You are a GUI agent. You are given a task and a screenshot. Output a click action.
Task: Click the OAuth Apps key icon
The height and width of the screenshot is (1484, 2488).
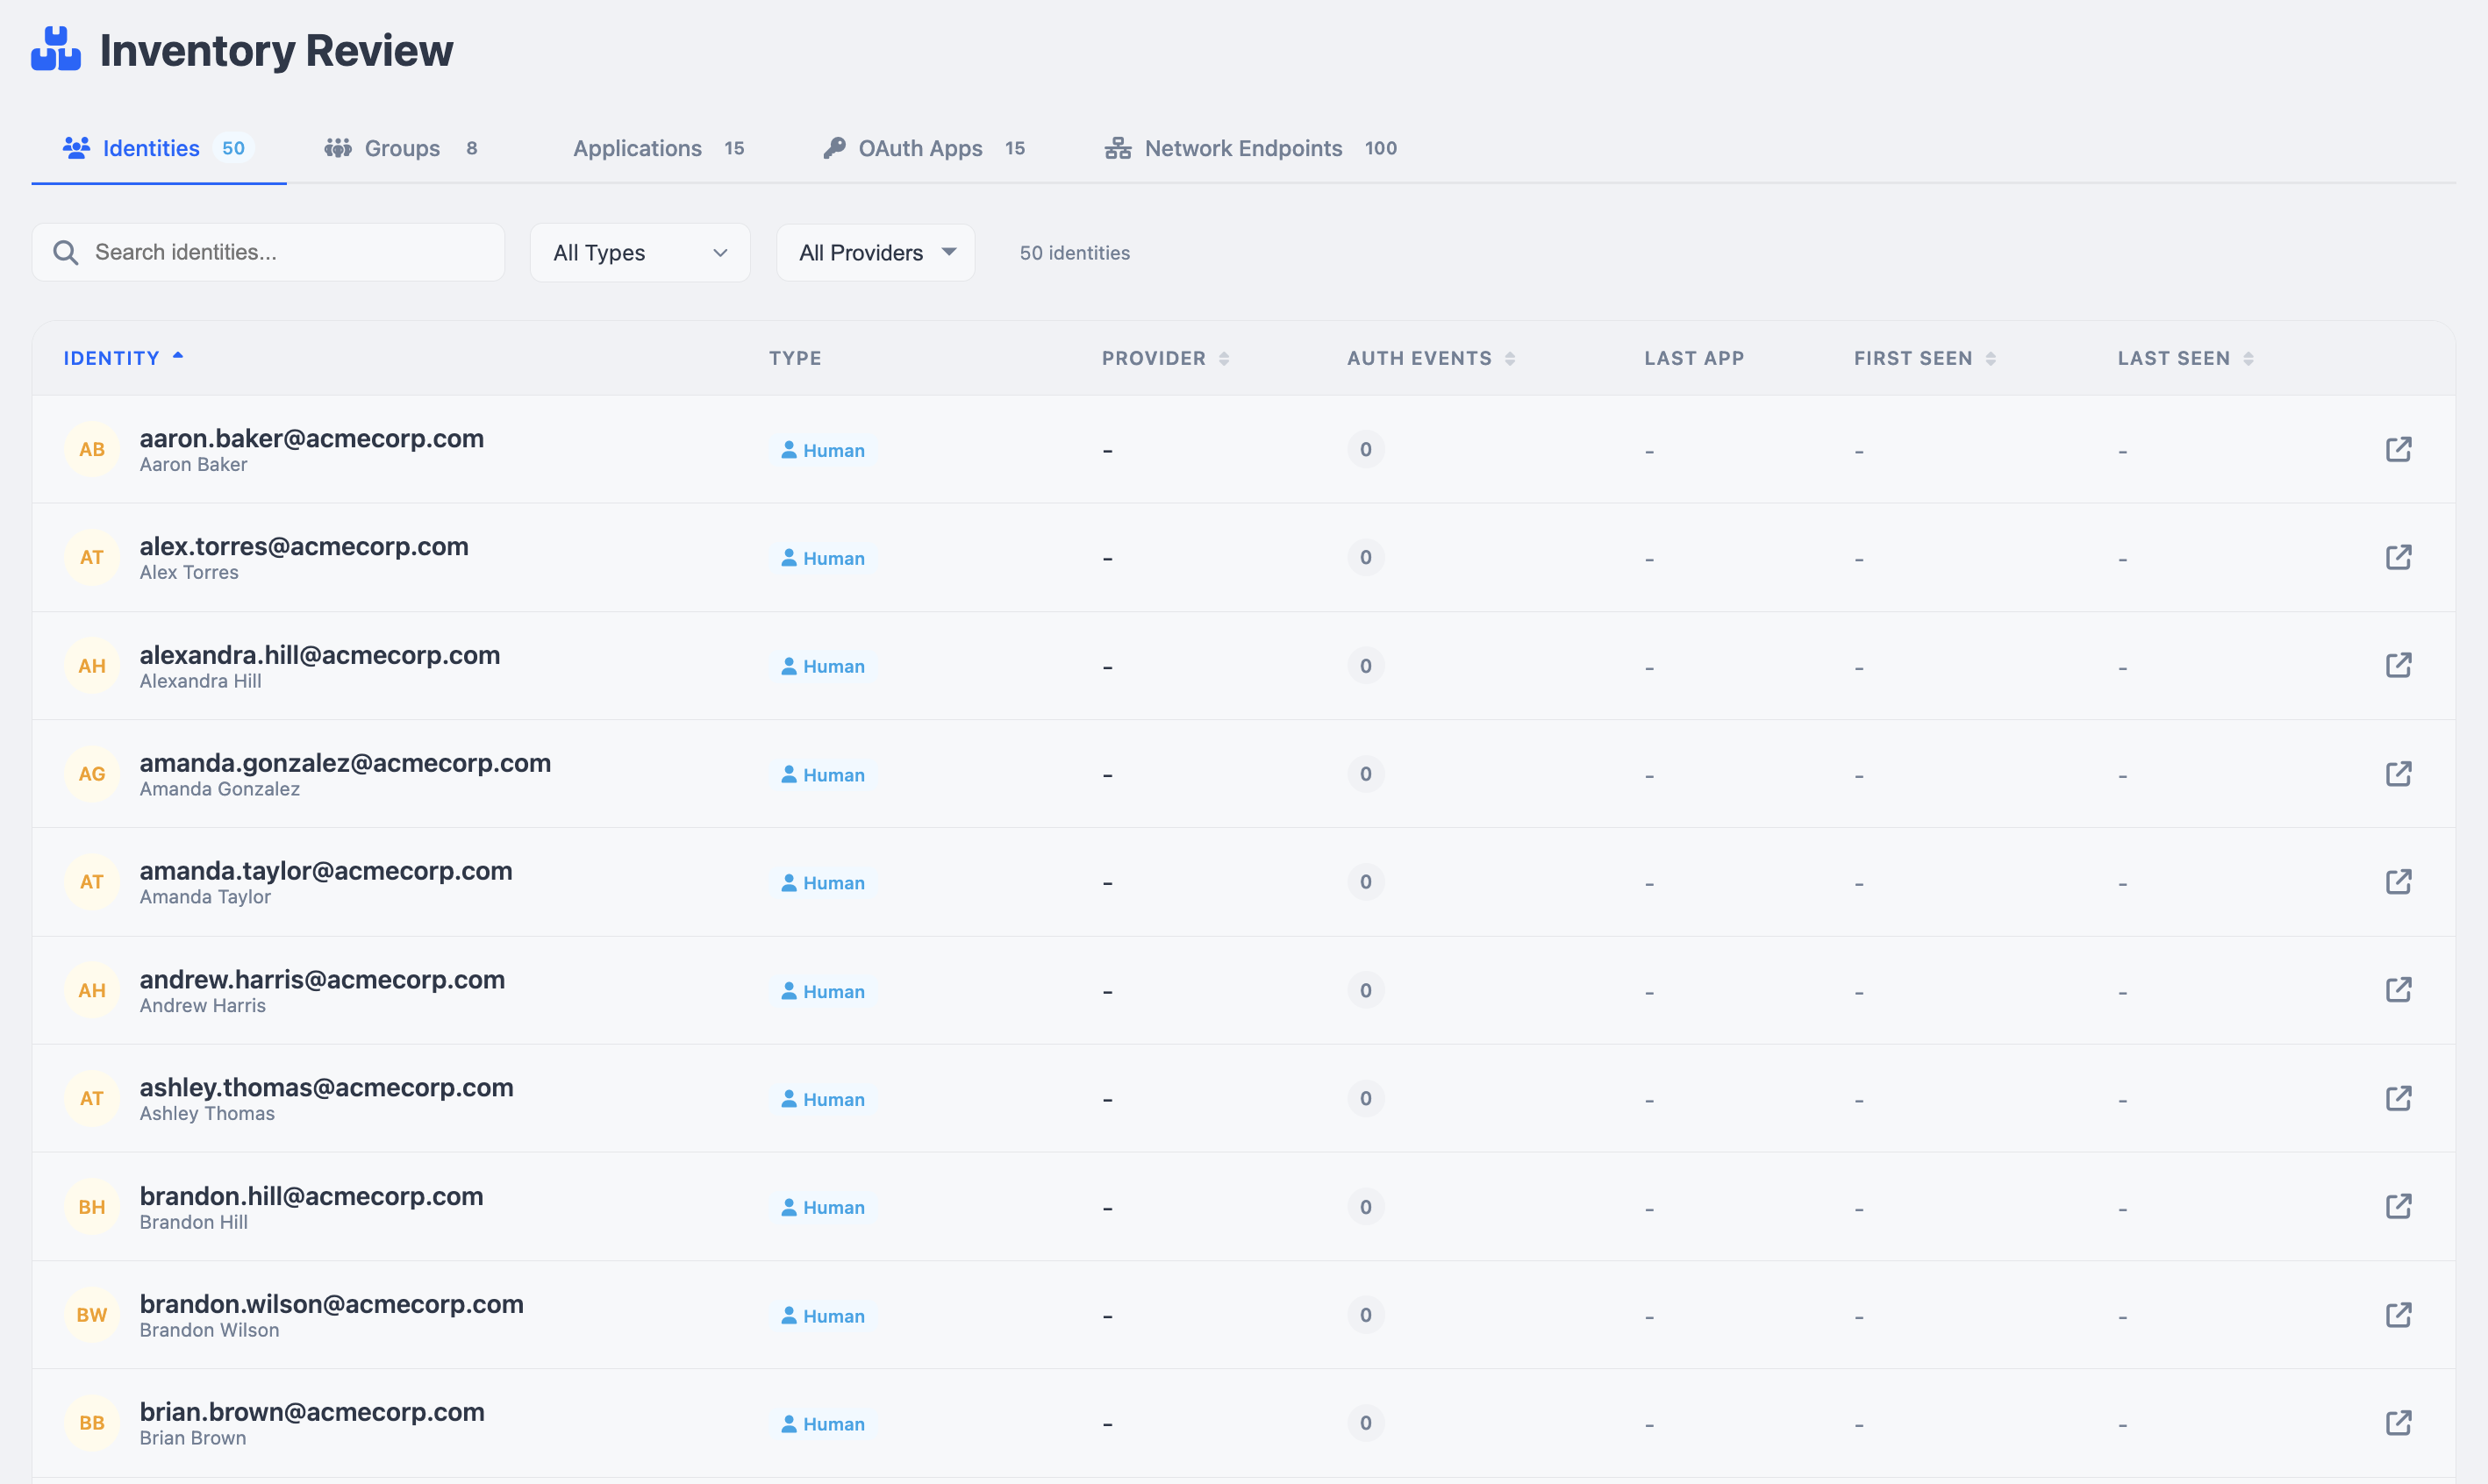[834, 147]
